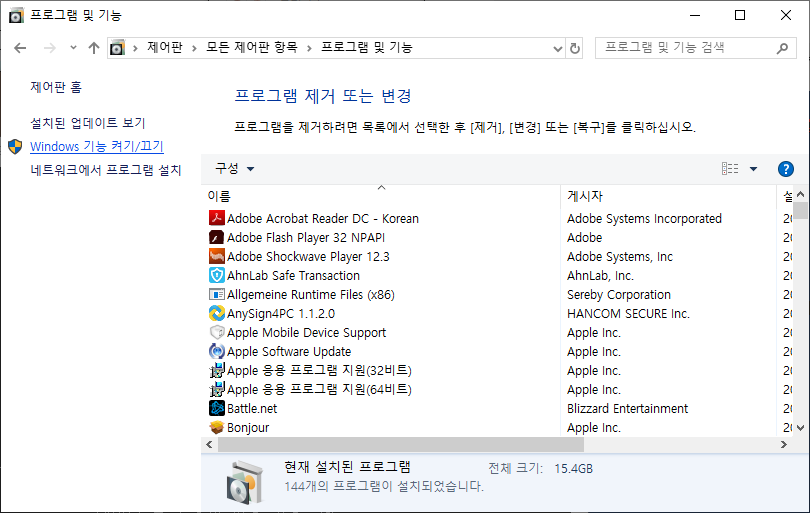This screenshot has height=513, width=810.
Task: Click the AhnLab Safe Transaction shield icon
Action: (x=216, y=275)
